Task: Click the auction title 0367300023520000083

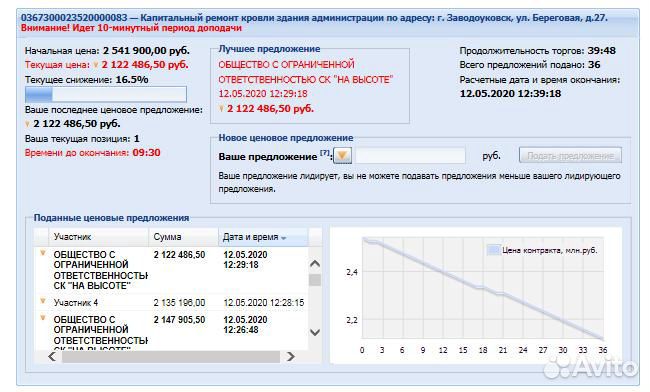Action: [74, 18]
